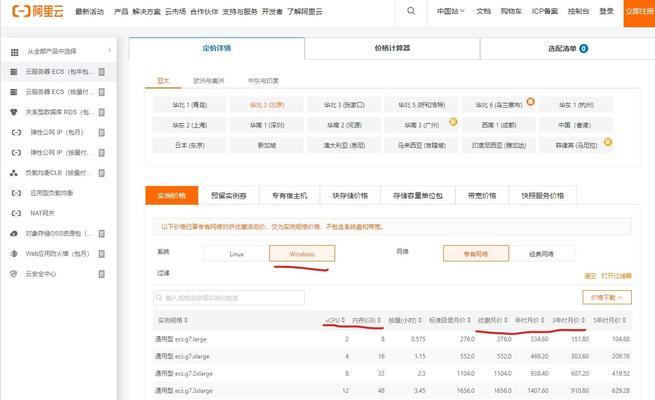655x400 pixels.
Task: Click document icon on 云安全中心 row
Action: [x=102, y=274]
